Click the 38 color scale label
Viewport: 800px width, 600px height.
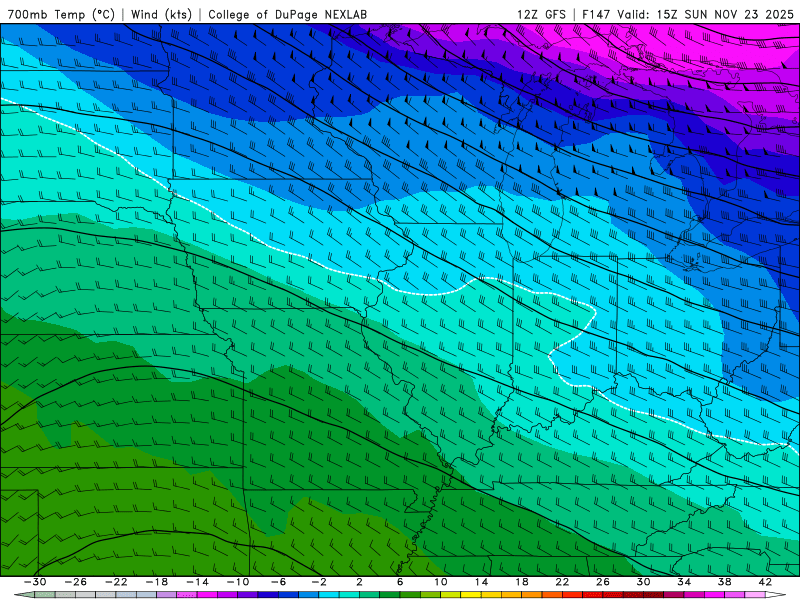[x=724, y=582]
